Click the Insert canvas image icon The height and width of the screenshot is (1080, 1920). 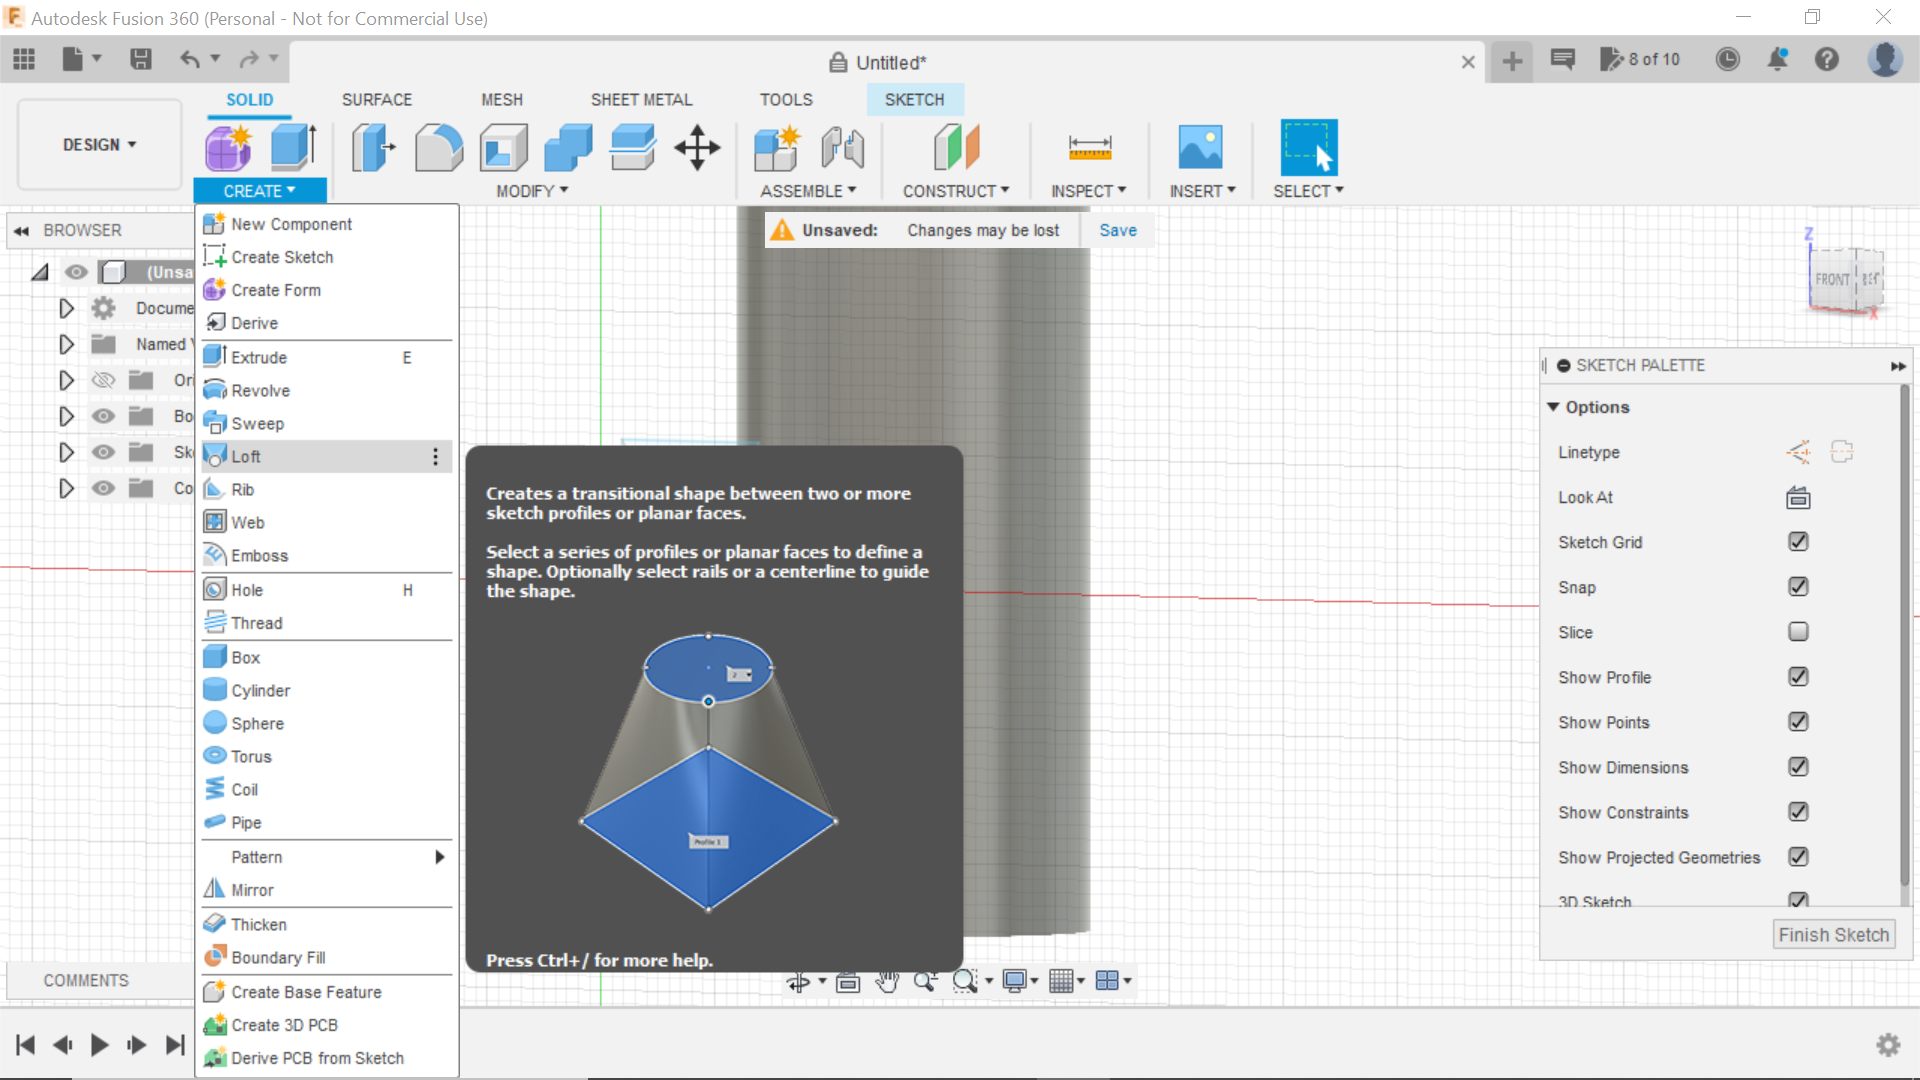click(1202, 147)
